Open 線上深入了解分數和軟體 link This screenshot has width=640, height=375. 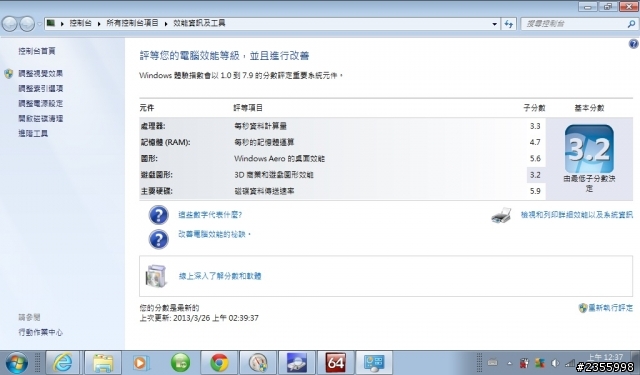[x=220, y=276]
